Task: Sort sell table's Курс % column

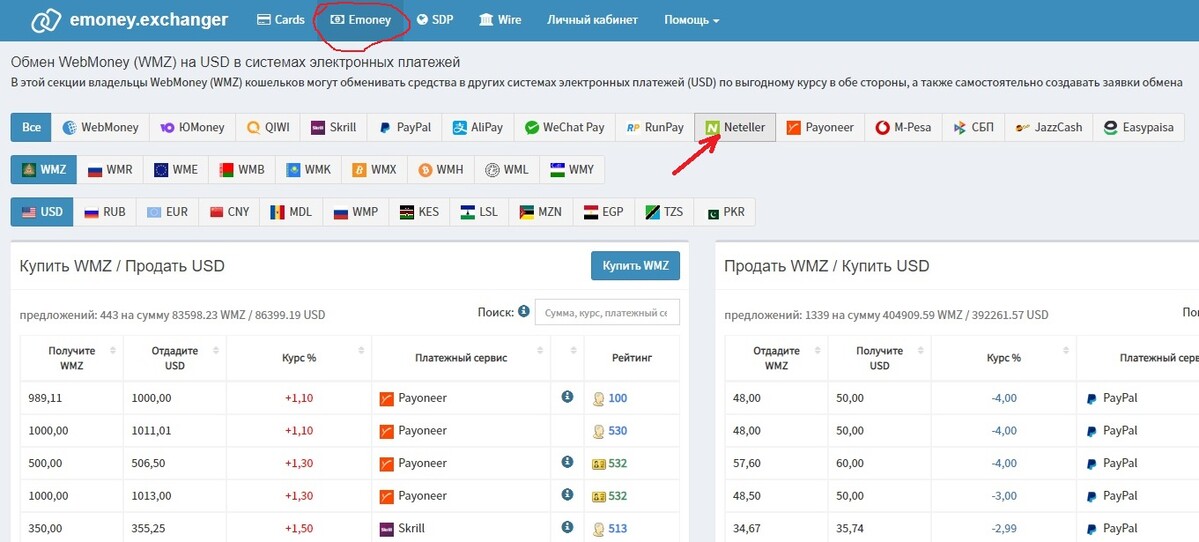Action: [1004, 358]
